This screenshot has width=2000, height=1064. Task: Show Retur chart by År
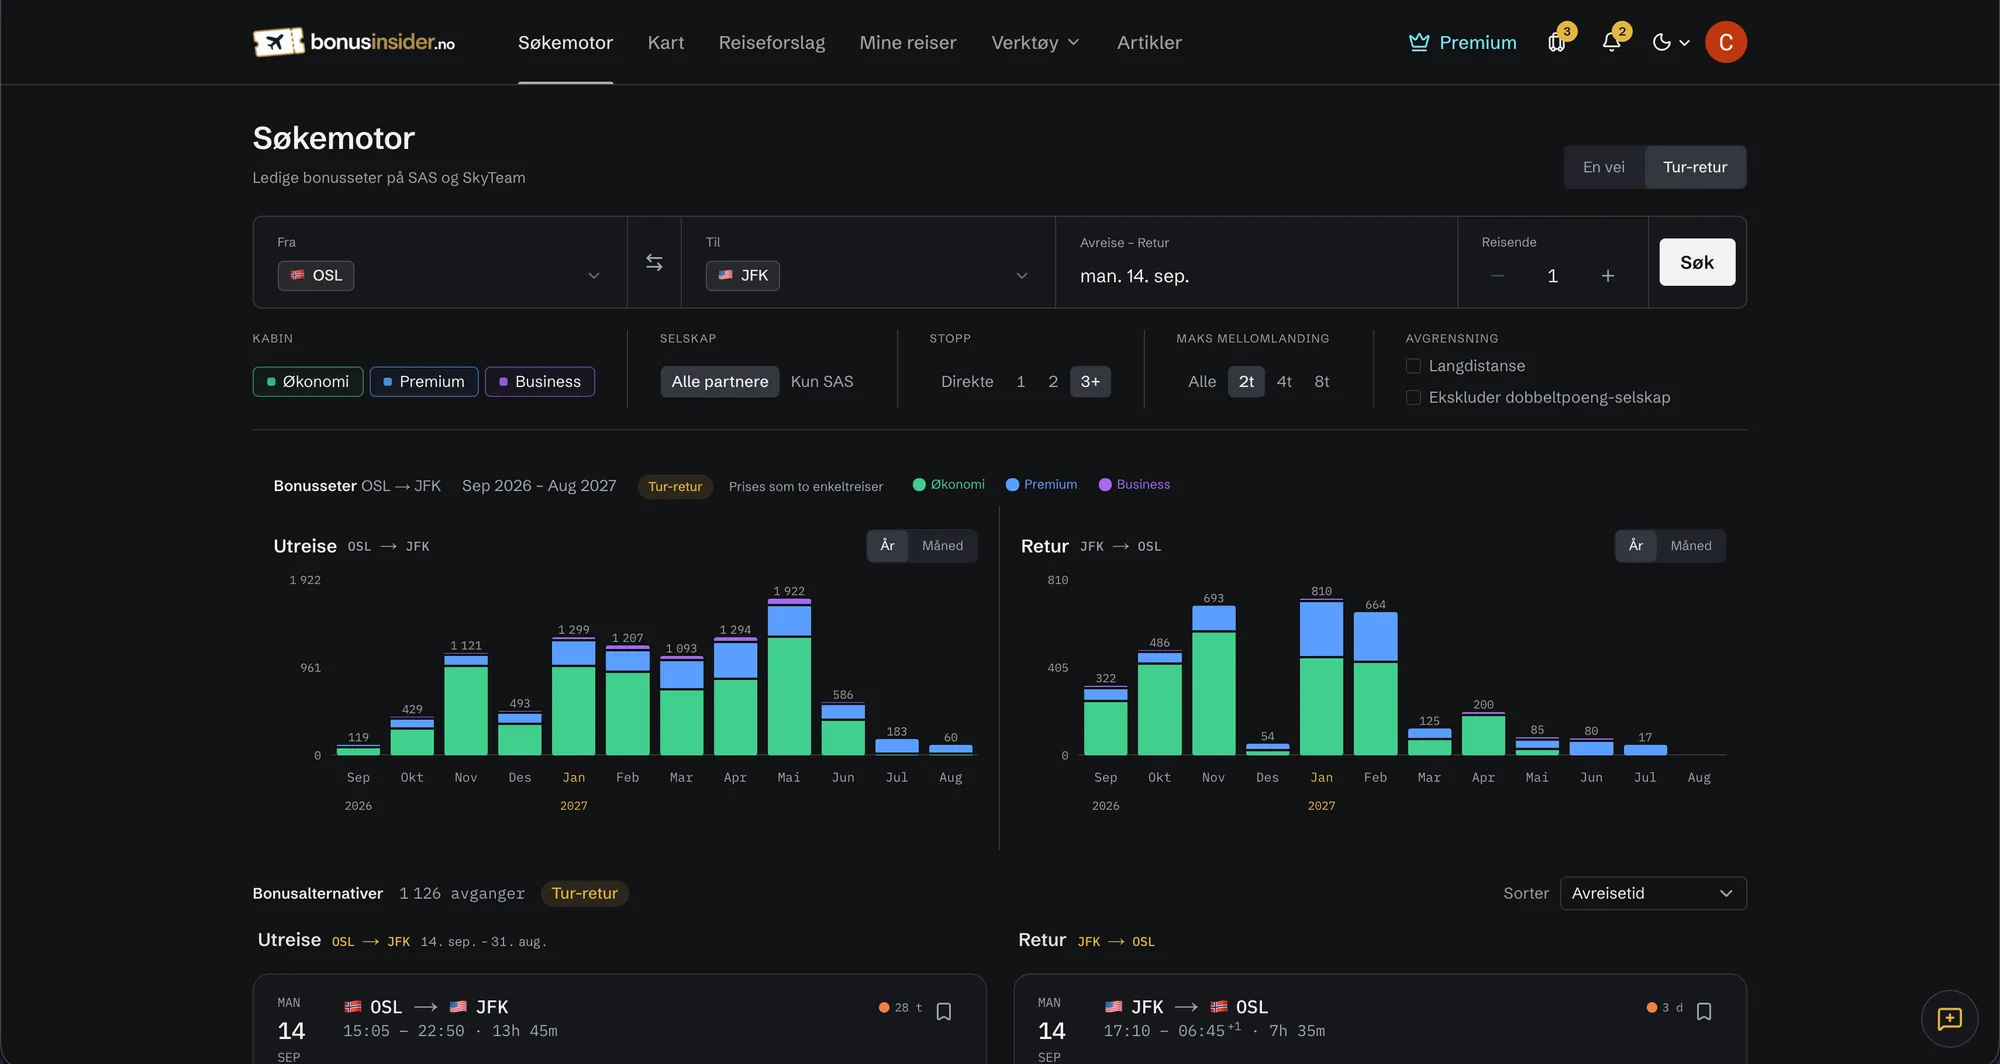pos(1636,545)
